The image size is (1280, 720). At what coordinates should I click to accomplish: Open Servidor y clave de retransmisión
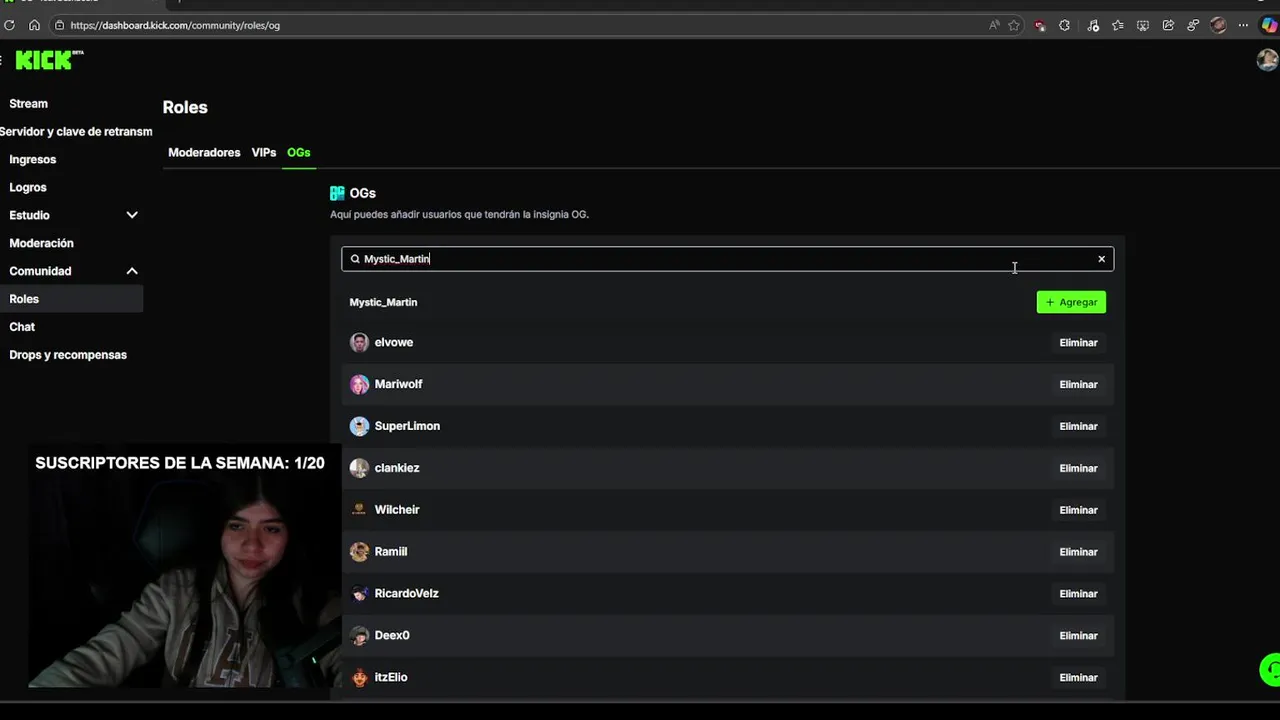(x=76, y=132)
